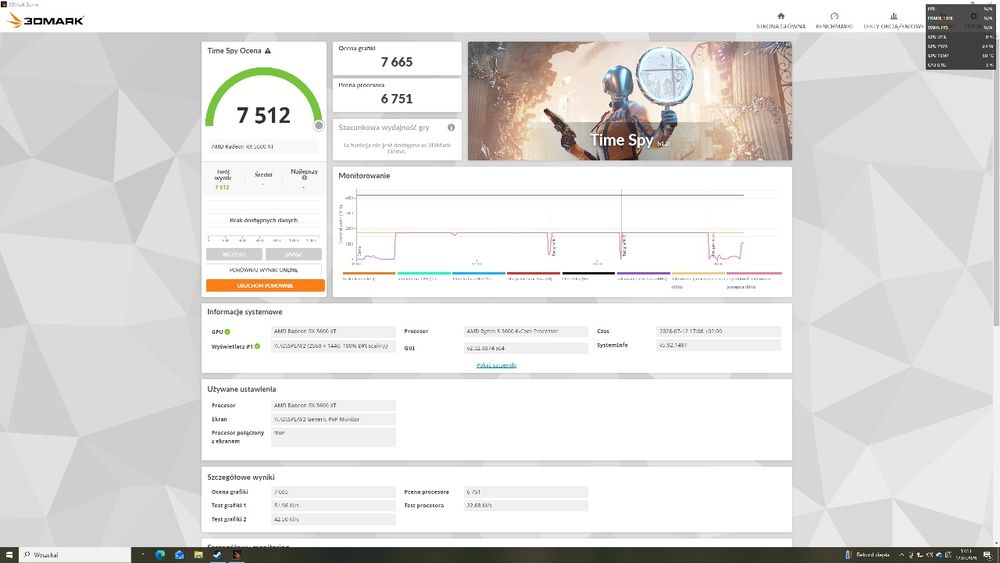
Task: Toggle the blue chart legend series
Action: click(478, 276)
